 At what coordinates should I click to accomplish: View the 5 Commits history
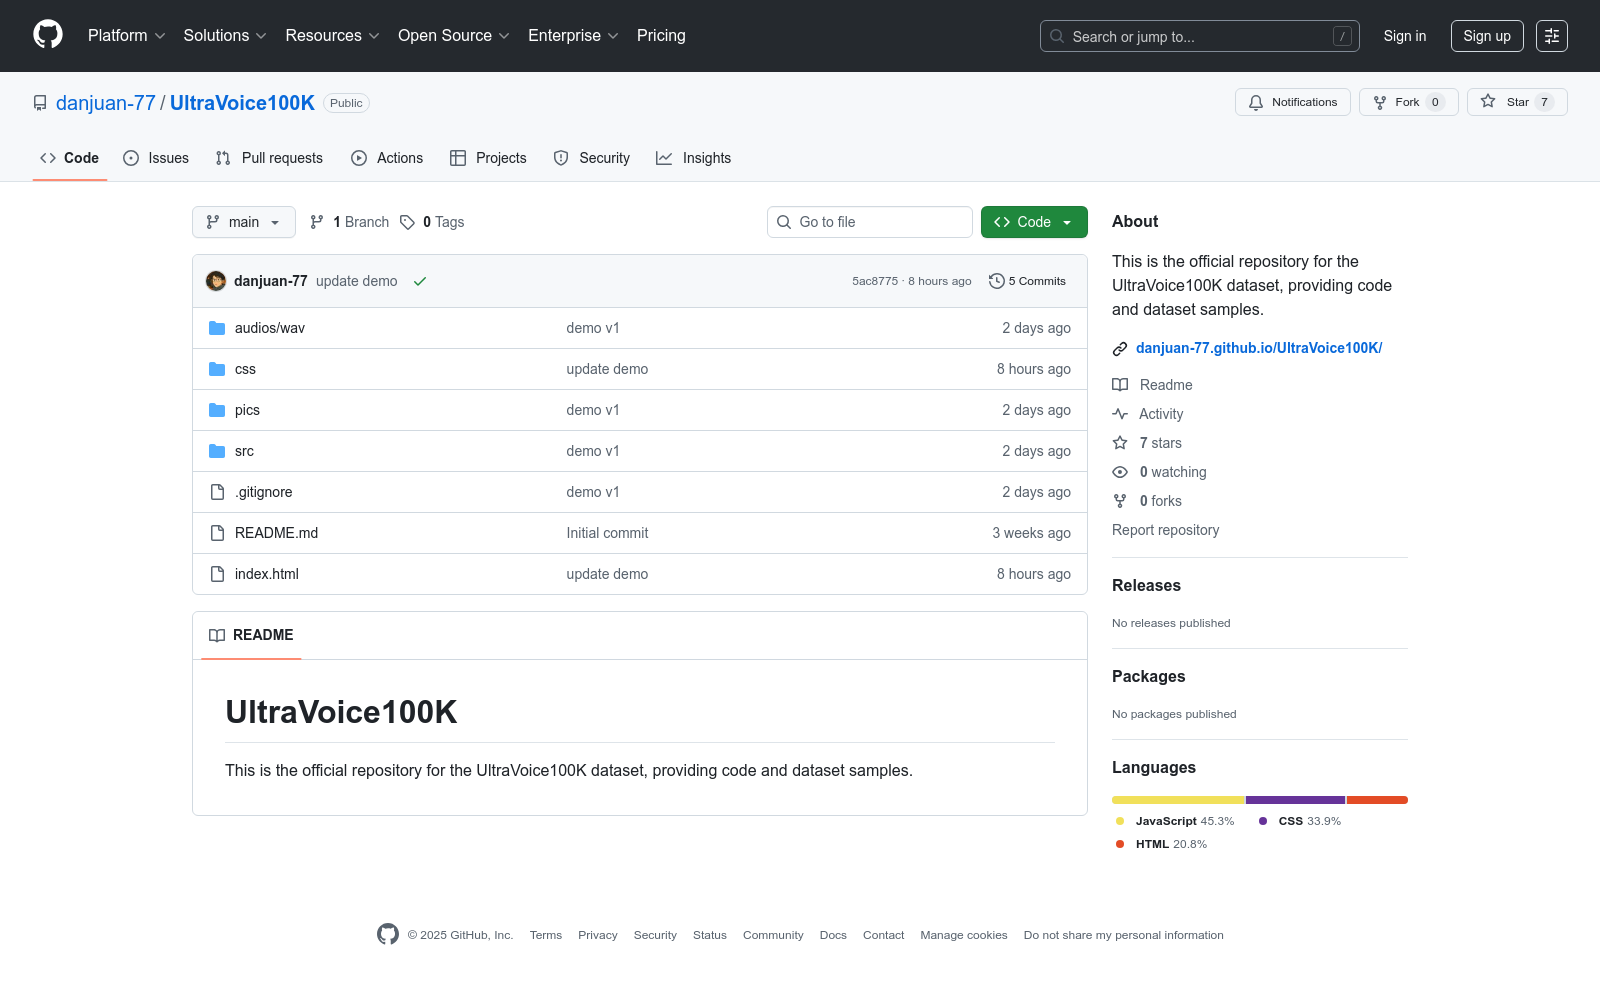tap(1027, 281)
